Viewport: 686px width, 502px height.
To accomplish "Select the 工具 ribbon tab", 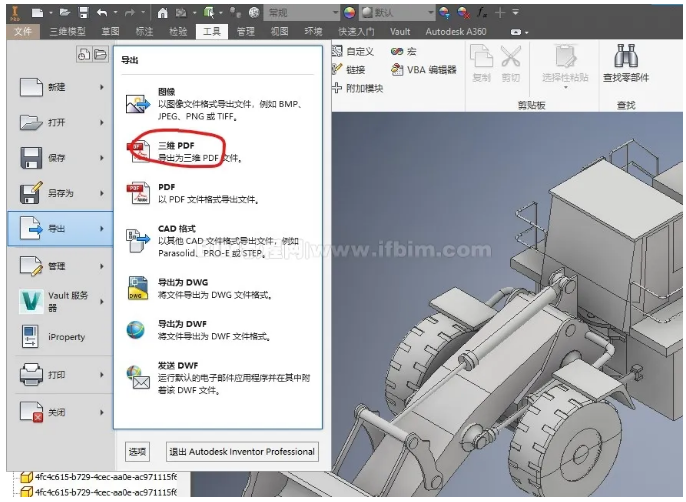I will [212, 32].
